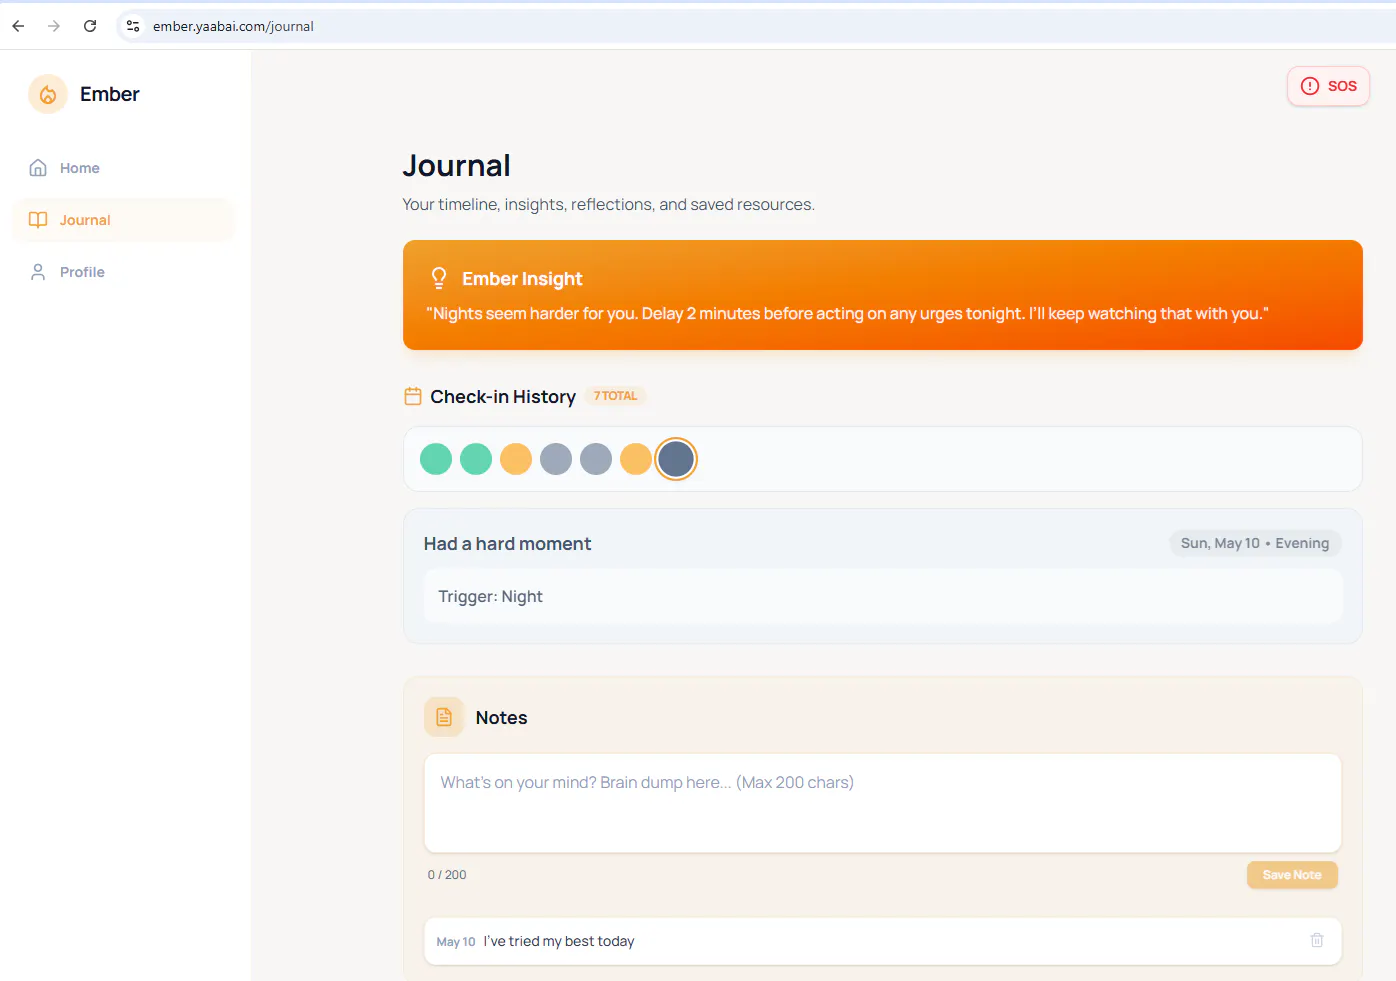The width and height of the screenshot is (1396, 981).
Task: Click the Journal book icon
Action: [38, 220]
